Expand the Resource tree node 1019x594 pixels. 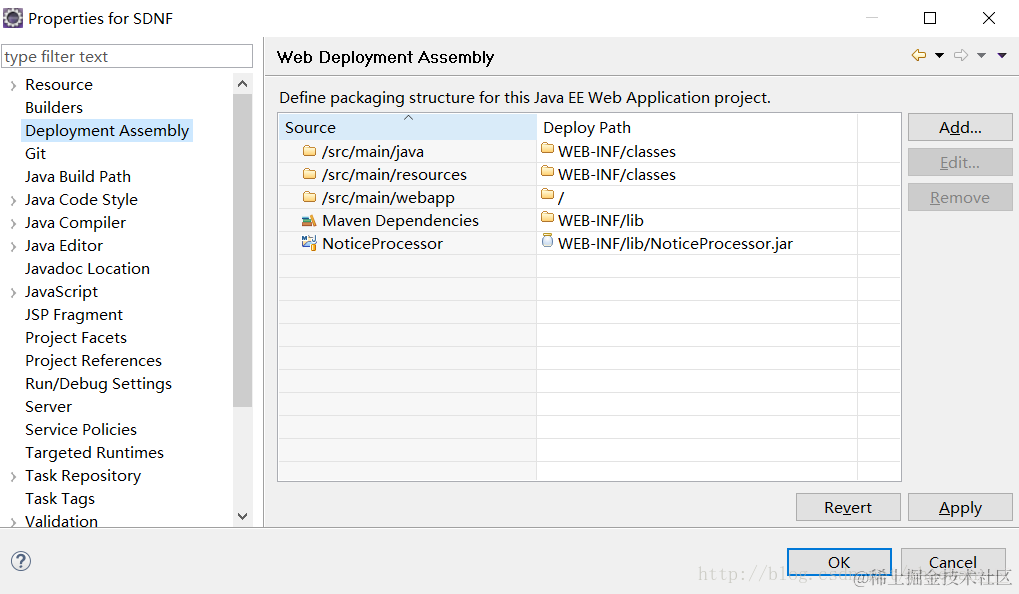(13, 86)
